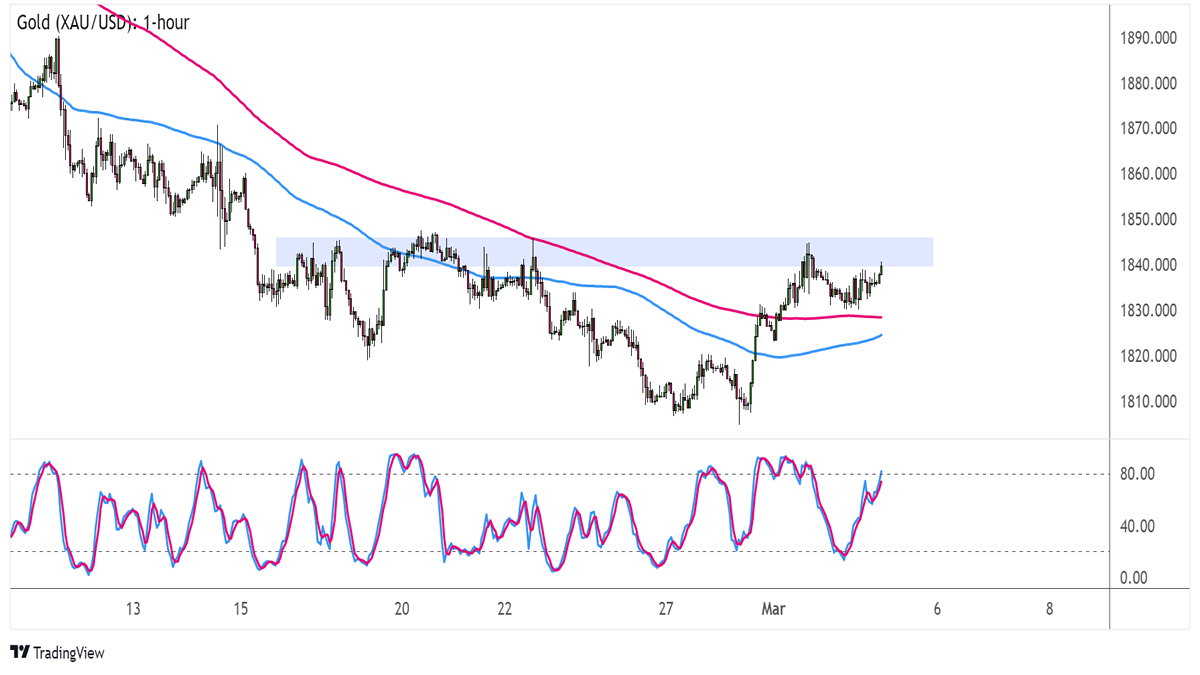Select the 13 date marker on time axis
The image size is (1200, 675).
pyautogui.click(x=132, y=608)
